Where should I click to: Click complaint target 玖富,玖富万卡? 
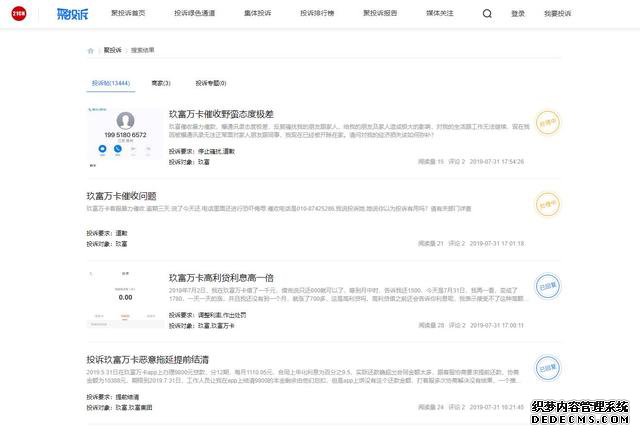(216, 326)
